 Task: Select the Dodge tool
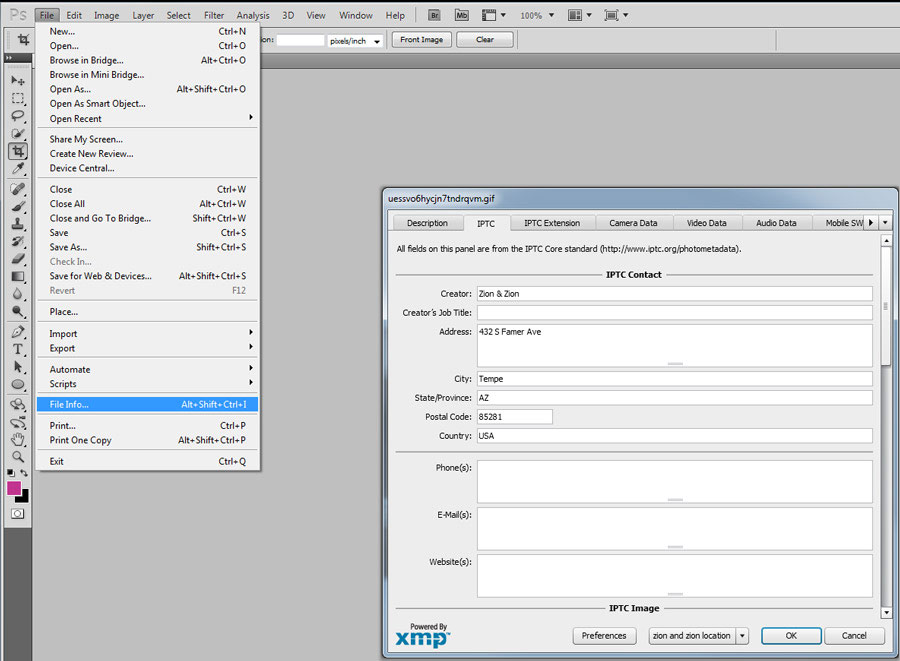pos(18,312)
